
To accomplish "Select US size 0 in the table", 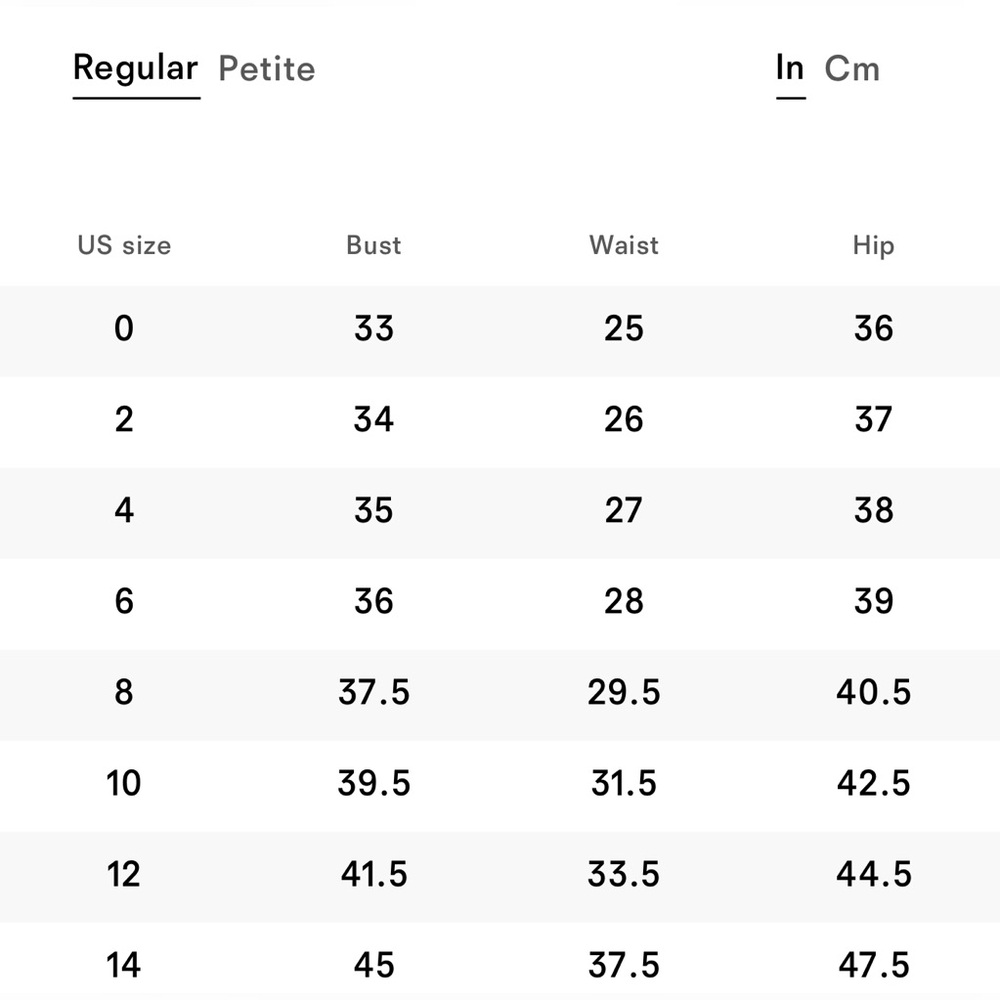I will pyautogui.click(x=124, y=329).
